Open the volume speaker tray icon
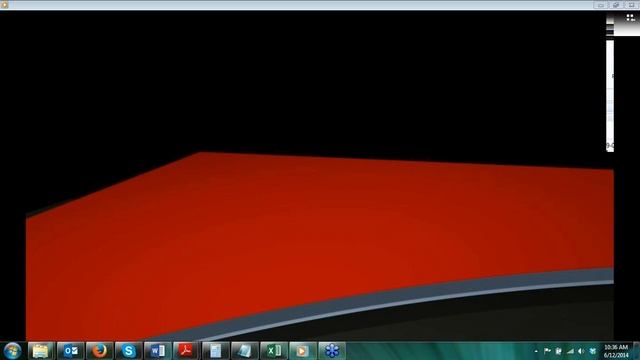This screenshot has width=640, height=360. click(x=581, y=351)
